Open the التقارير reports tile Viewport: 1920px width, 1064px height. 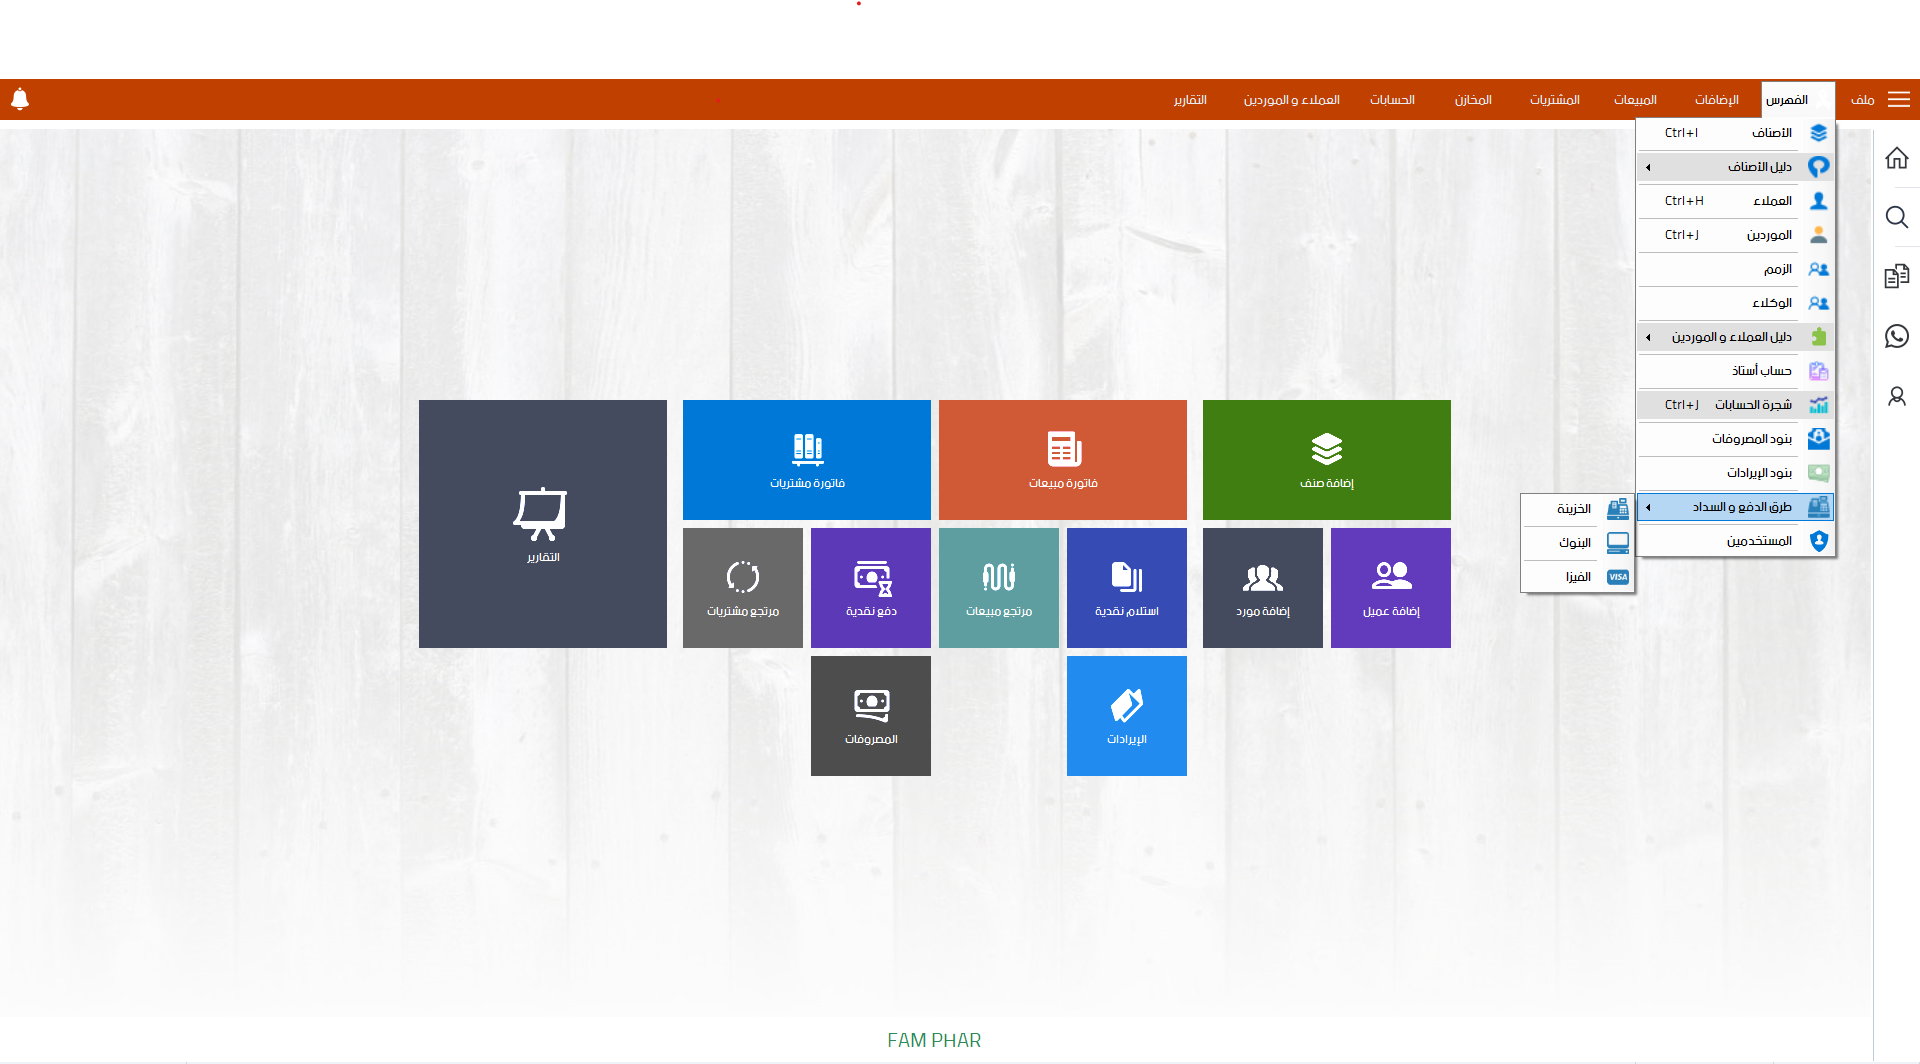pos(542,523)
